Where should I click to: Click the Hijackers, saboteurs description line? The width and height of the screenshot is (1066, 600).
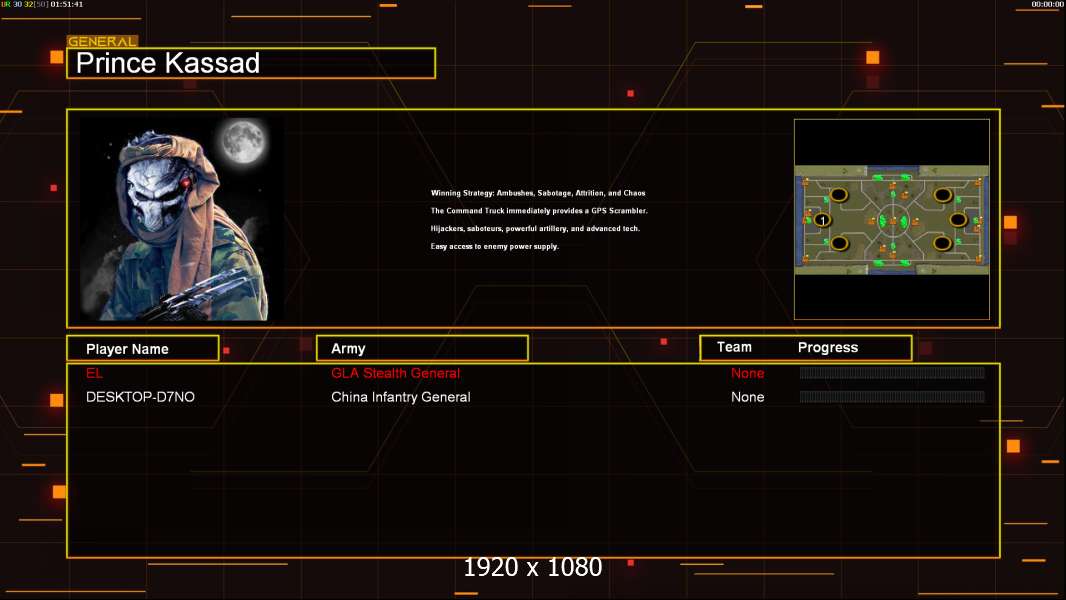click(x=535, y=228)
